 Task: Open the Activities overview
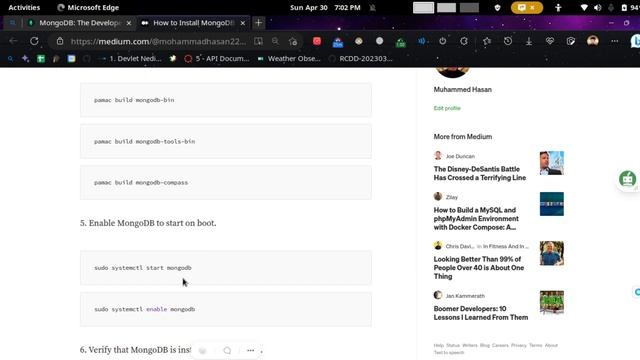(24, 7)
